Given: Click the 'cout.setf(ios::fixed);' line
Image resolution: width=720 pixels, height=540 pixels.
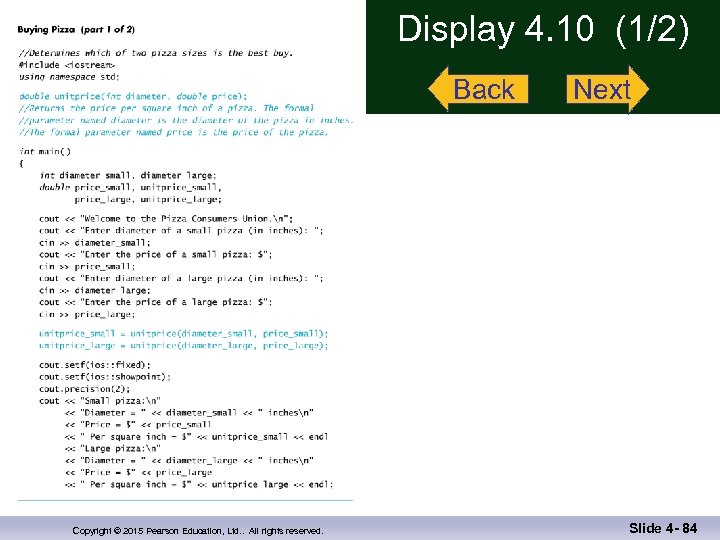Looking at the screenshot, I should [95, 365].
